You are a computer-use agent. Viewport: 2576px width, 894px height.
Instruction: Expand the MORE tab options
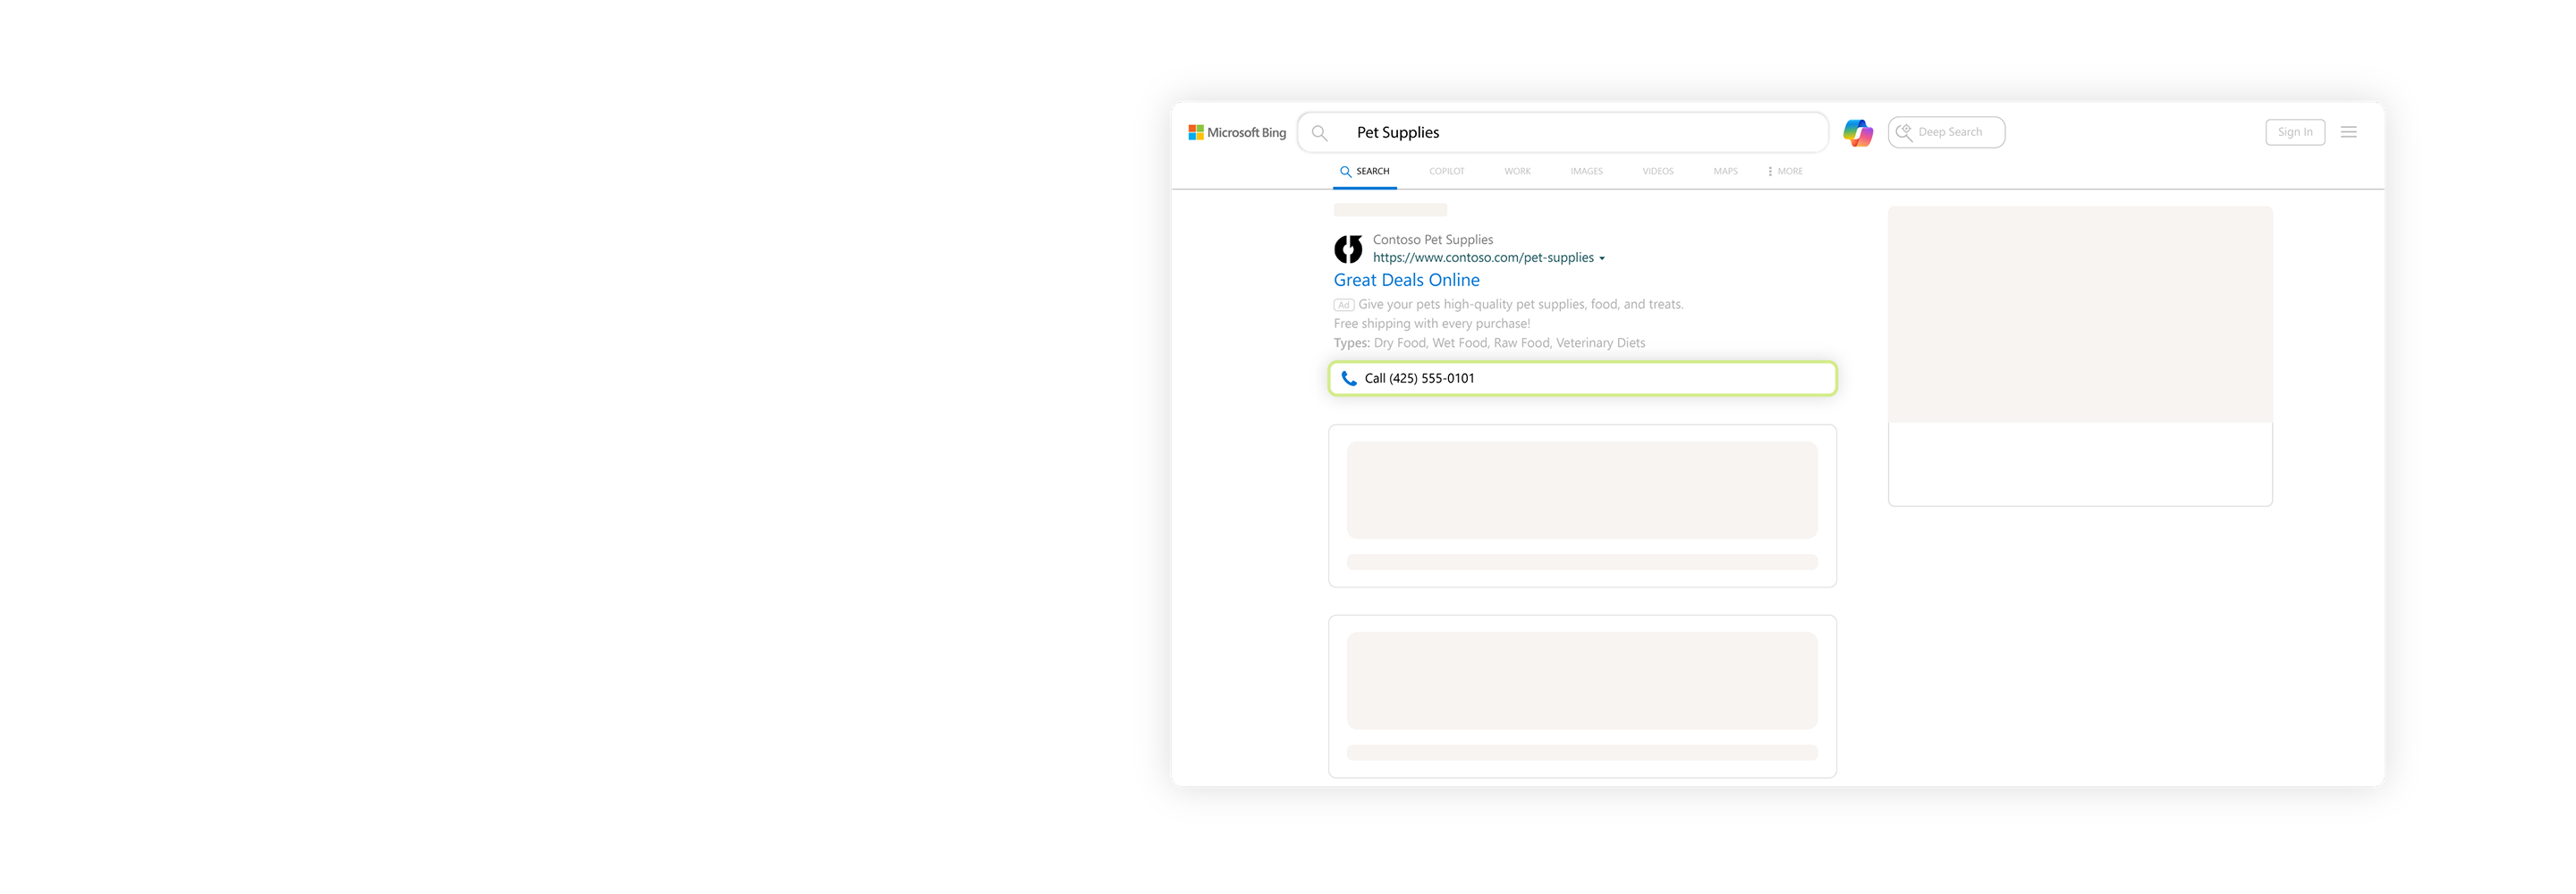coord(1785,172)
